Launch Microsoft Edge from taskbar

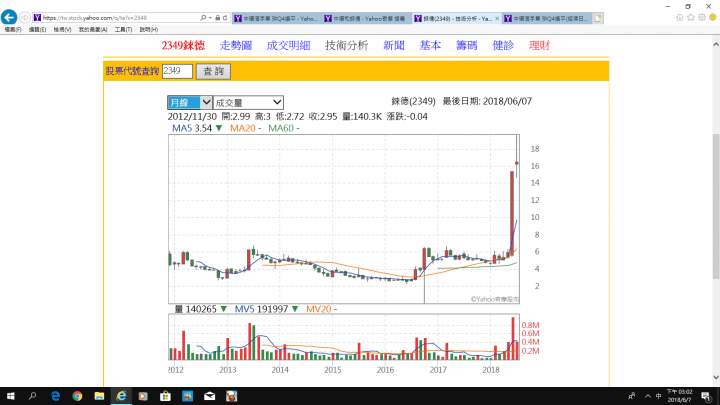[x=55, y=396]
